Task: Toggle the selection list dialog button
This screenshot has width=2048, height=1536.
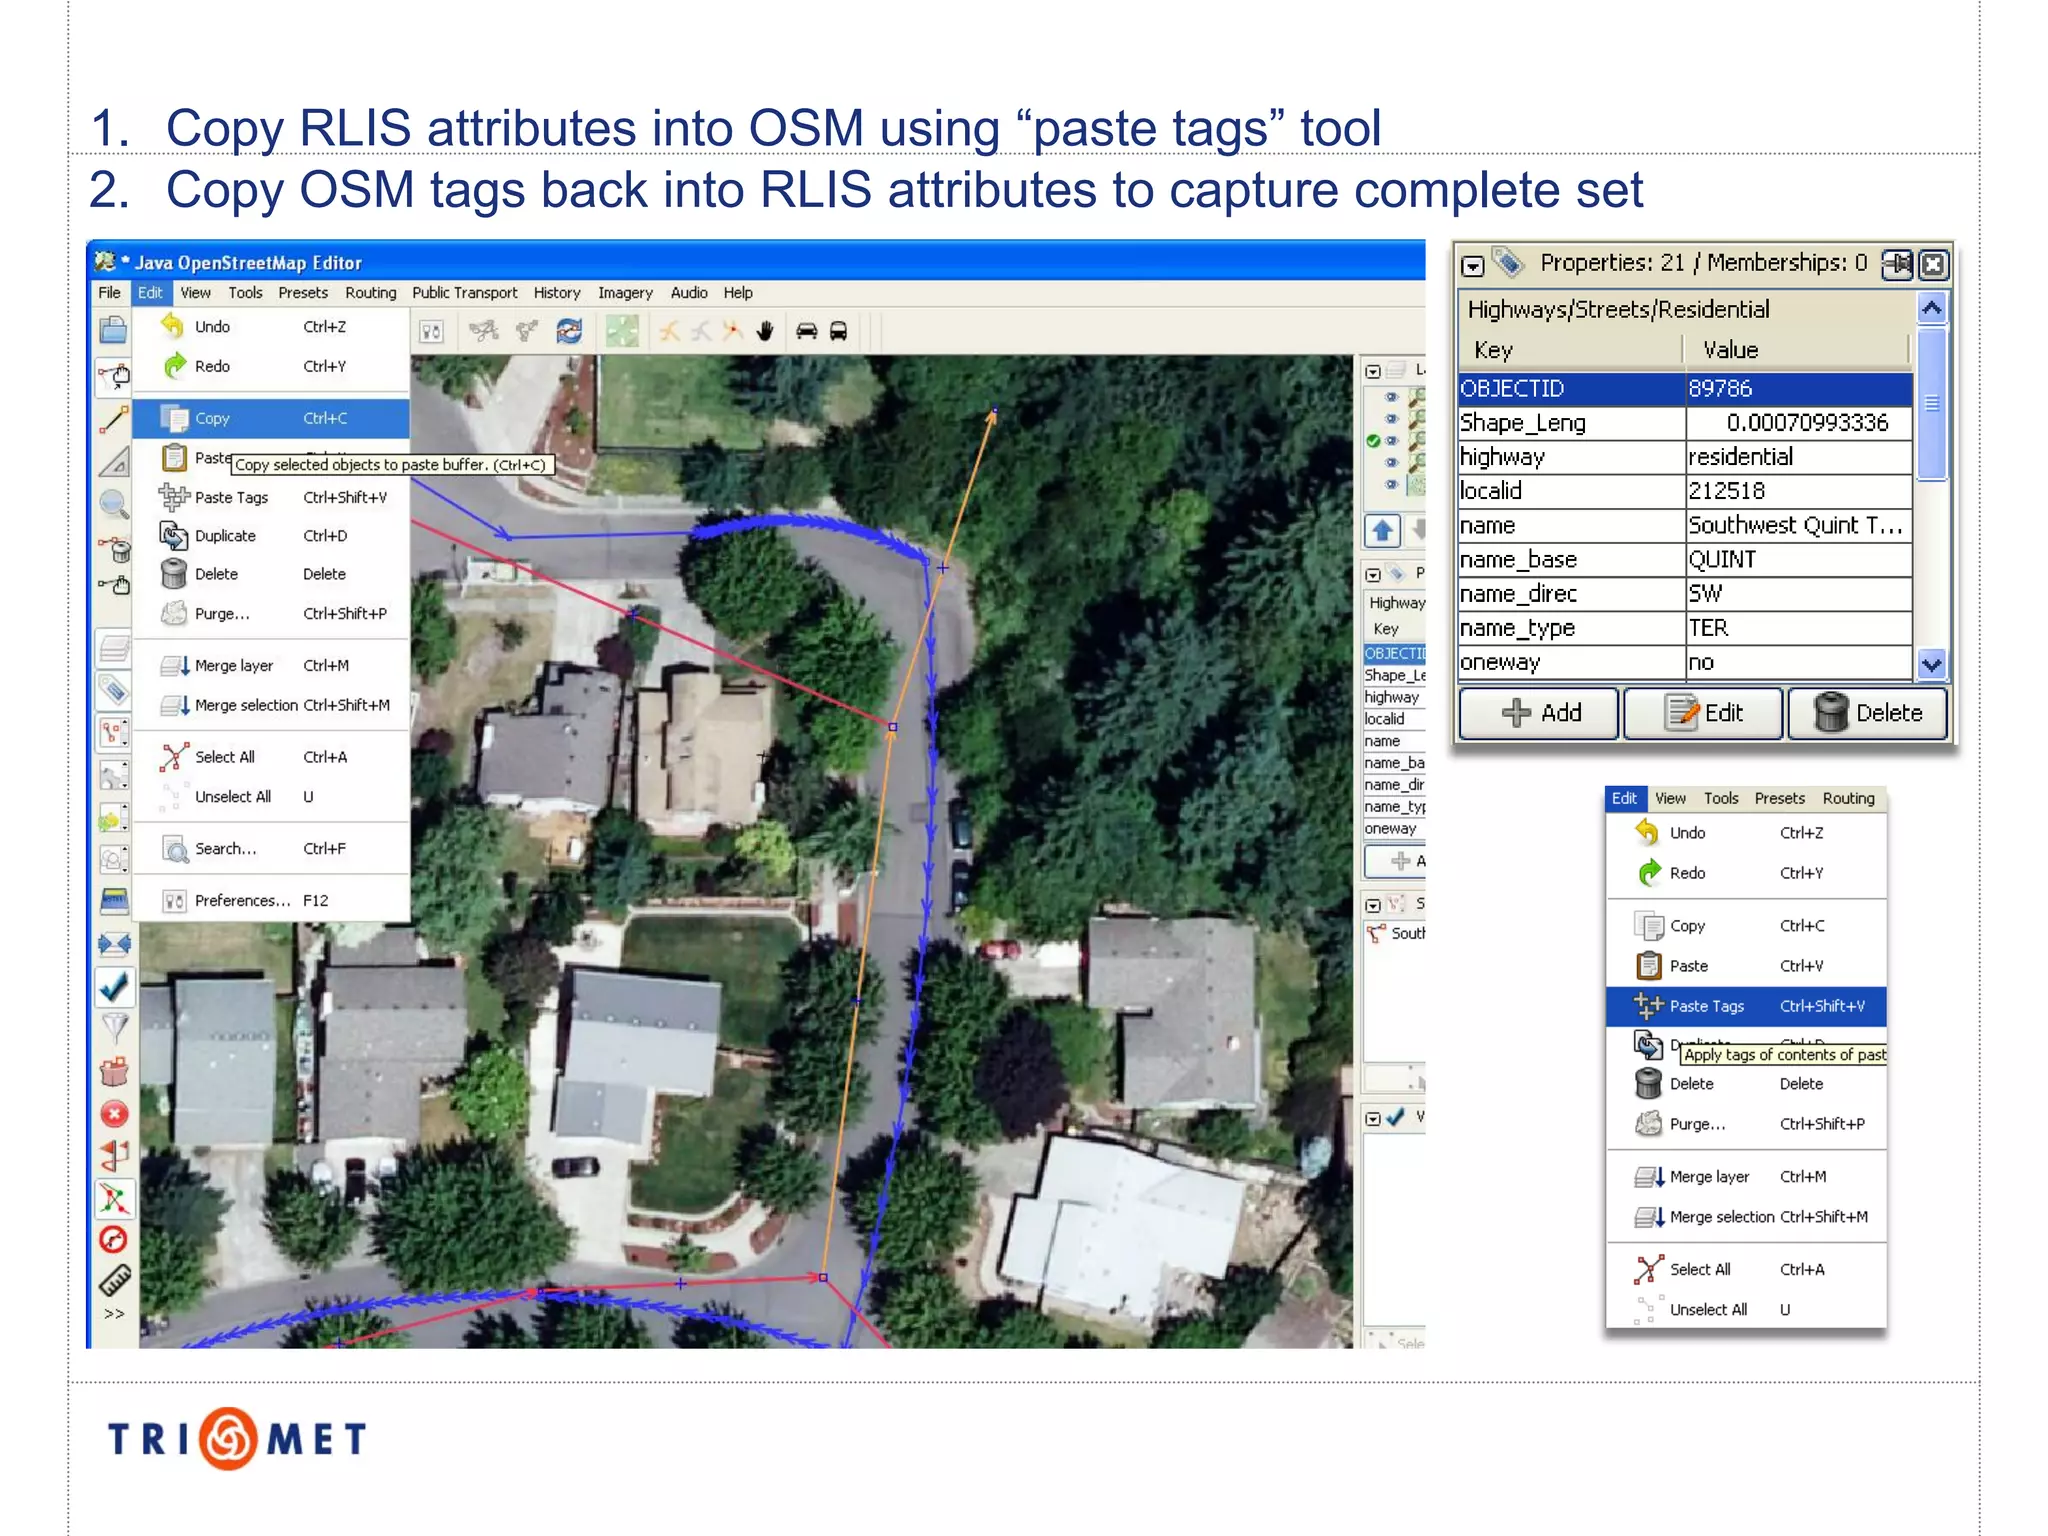Action: pyautogui.click(x=114, y=732)
